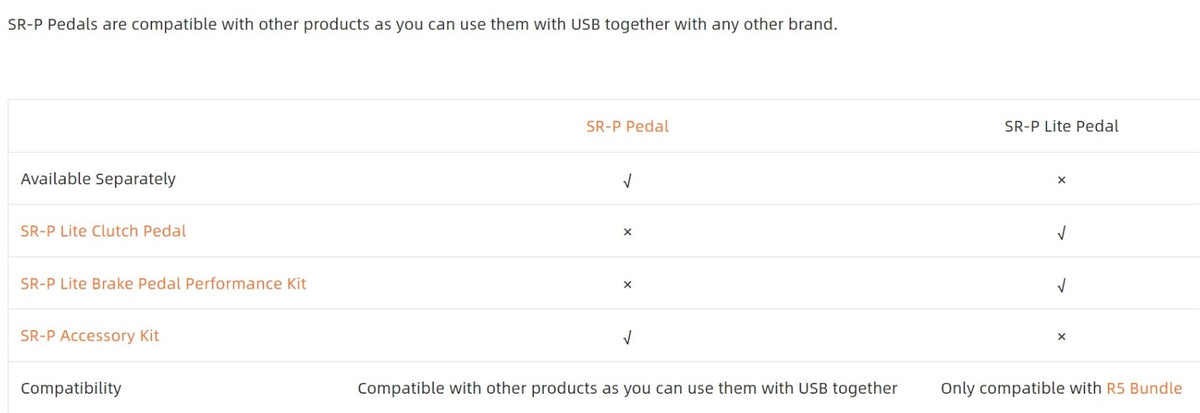Open the SR-P Lite Clutch Pedal link
Screen dimensions: 1200x413
(x=103, y=231)
